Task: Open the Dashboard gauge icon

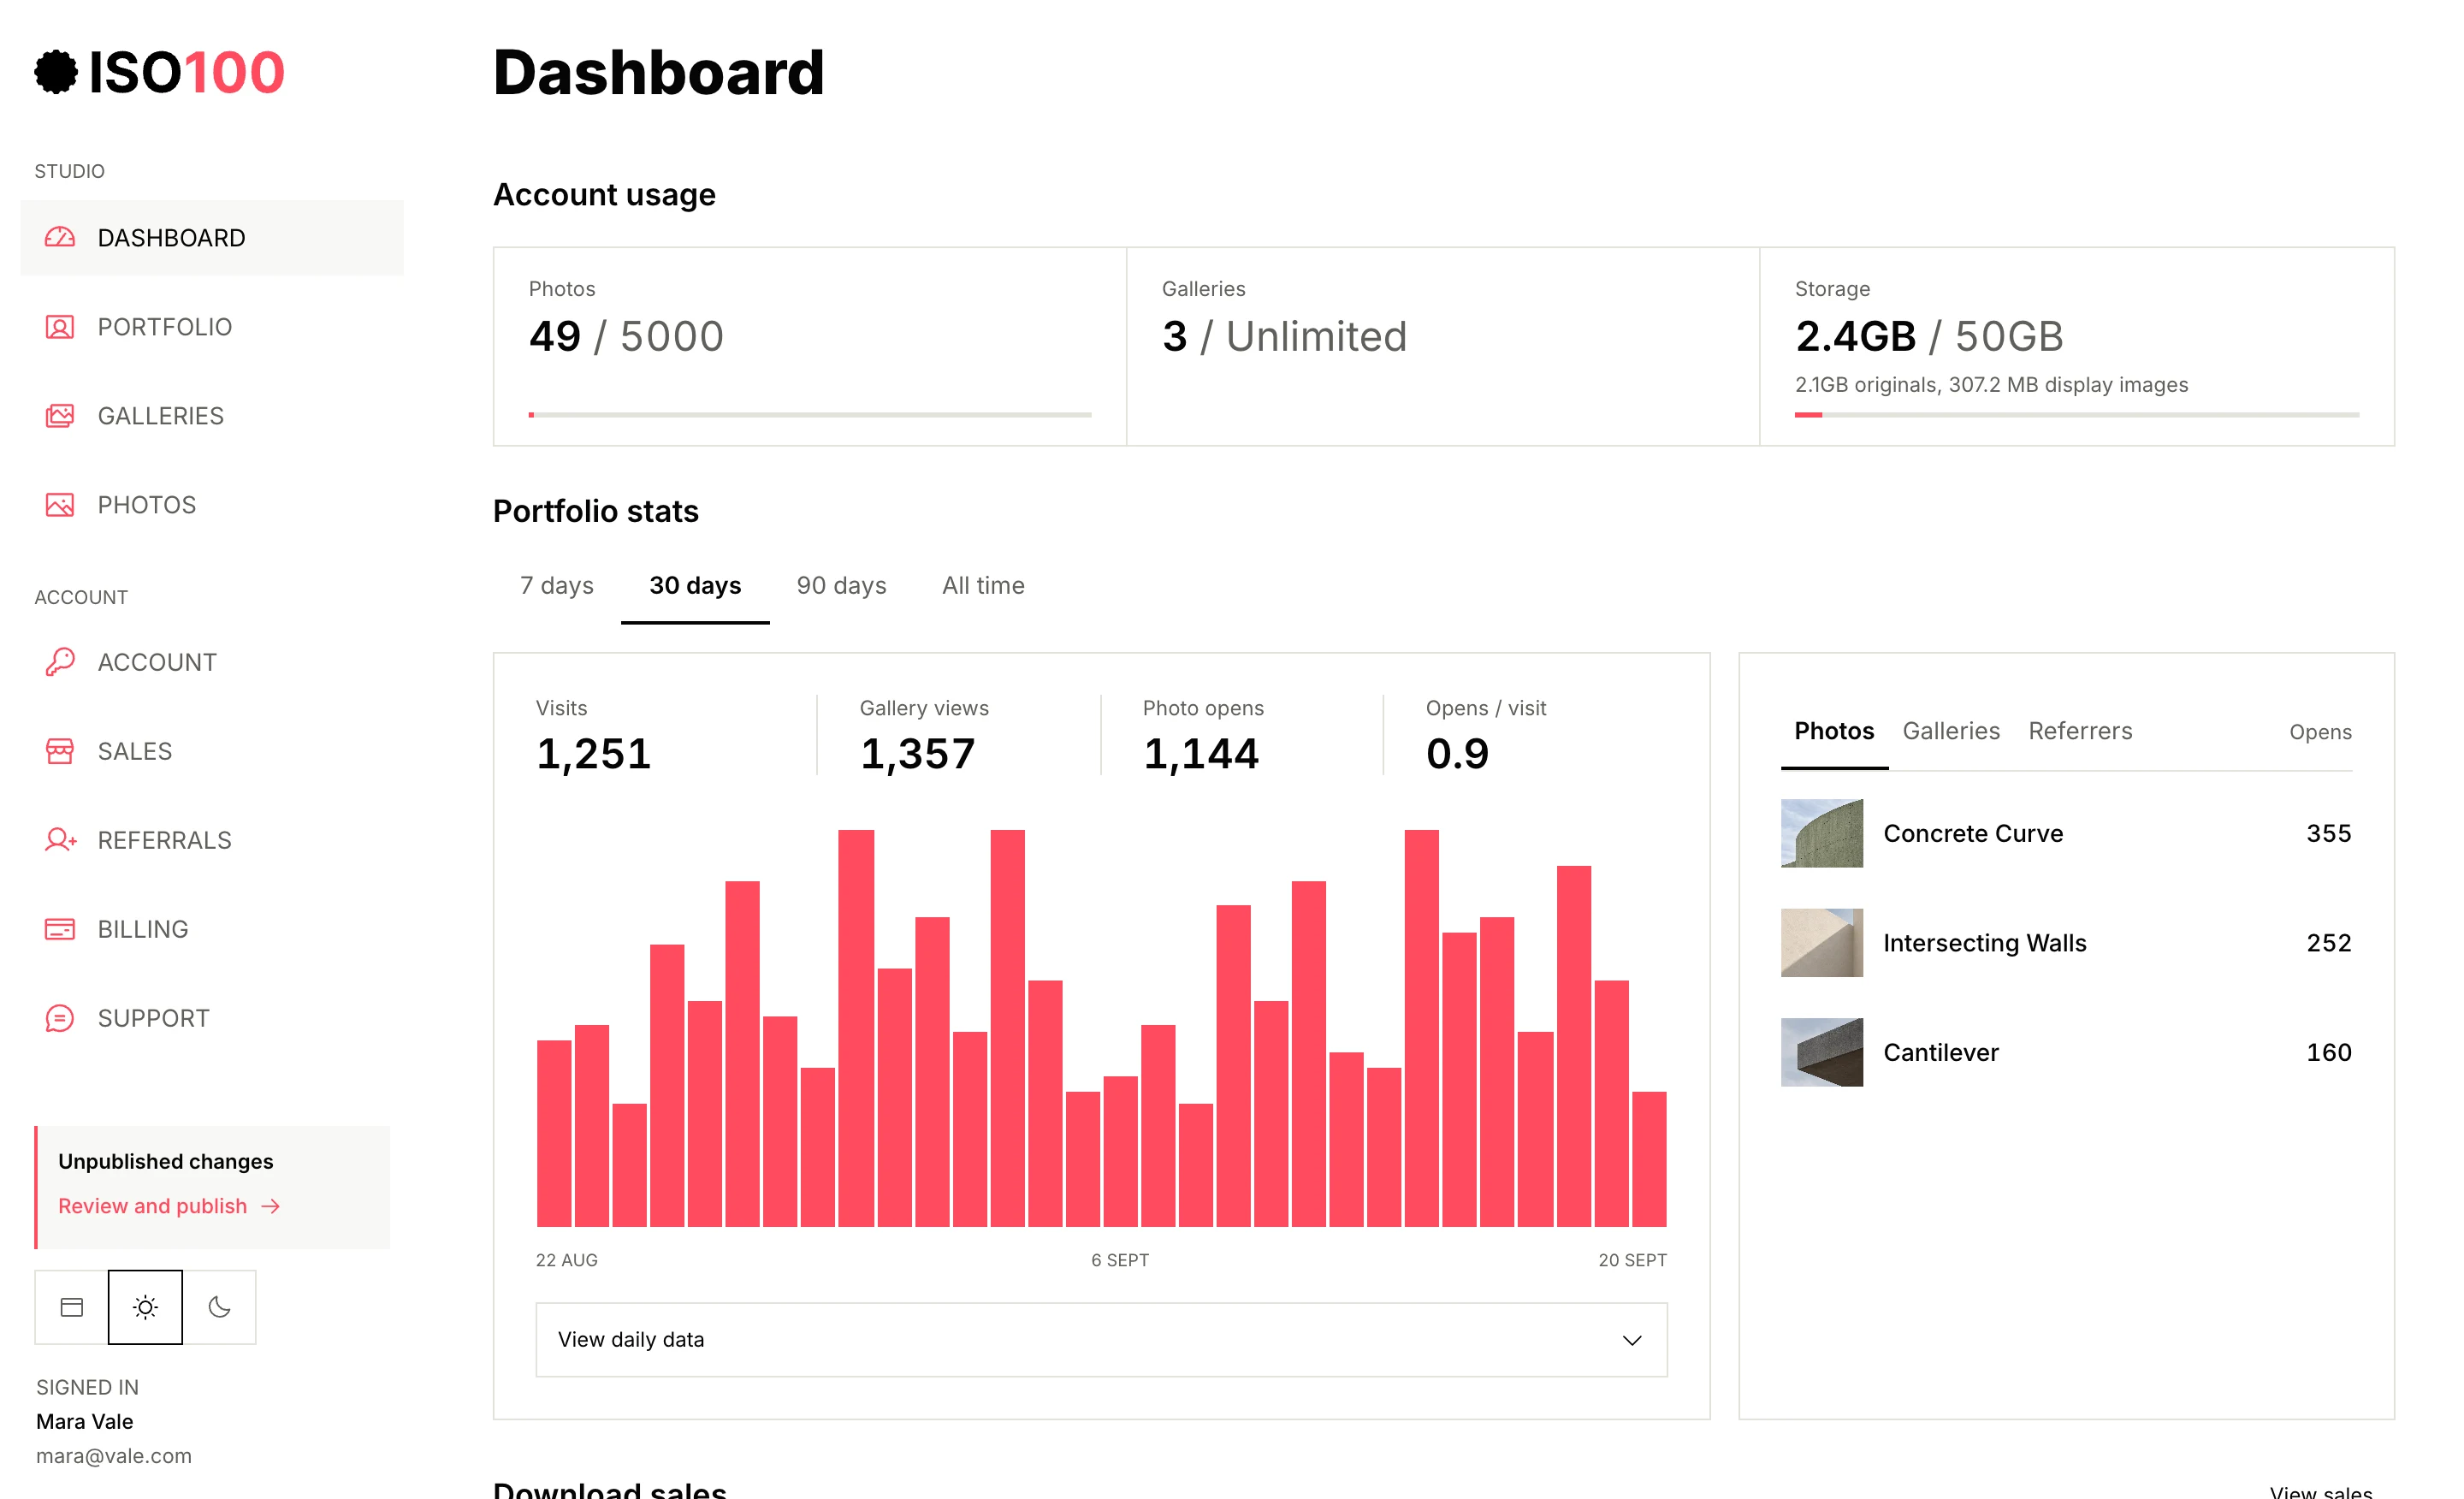Action: tap(60, 238)
